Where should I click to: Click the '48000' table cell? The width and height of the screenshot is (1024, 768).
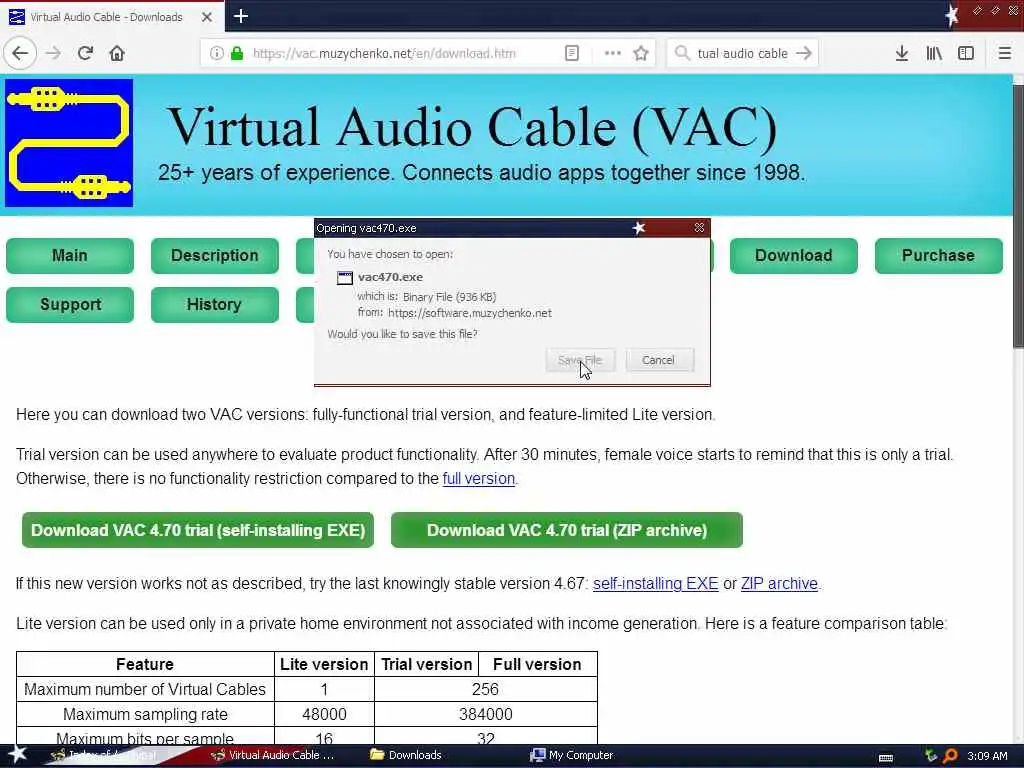coord(324,714)
